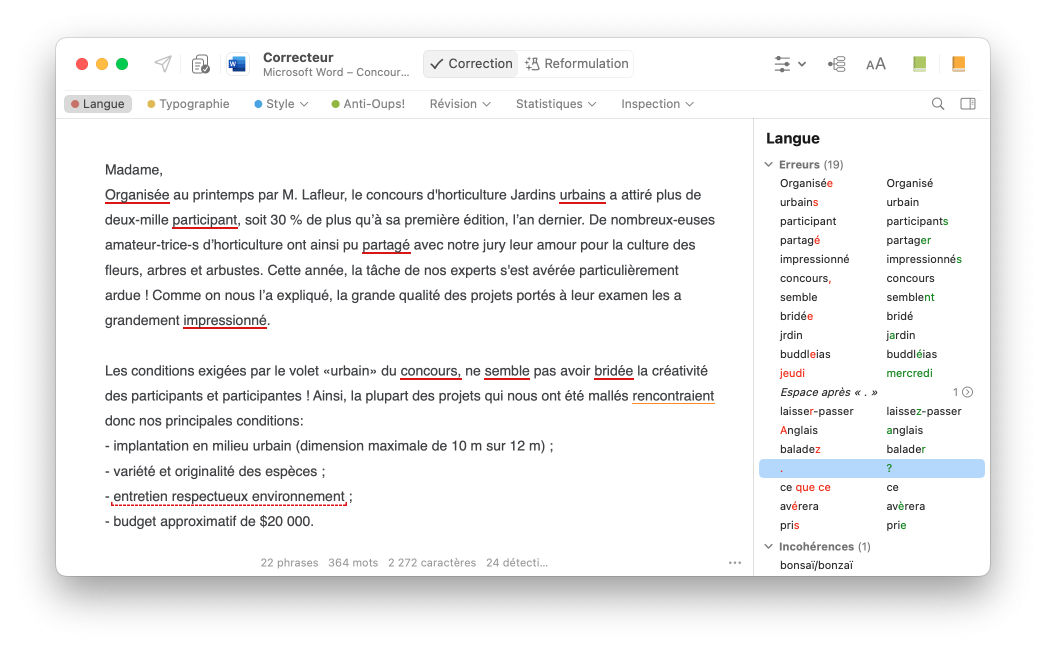Click the AA text size icon
The image size is (1046, 650).
(876, 64)
